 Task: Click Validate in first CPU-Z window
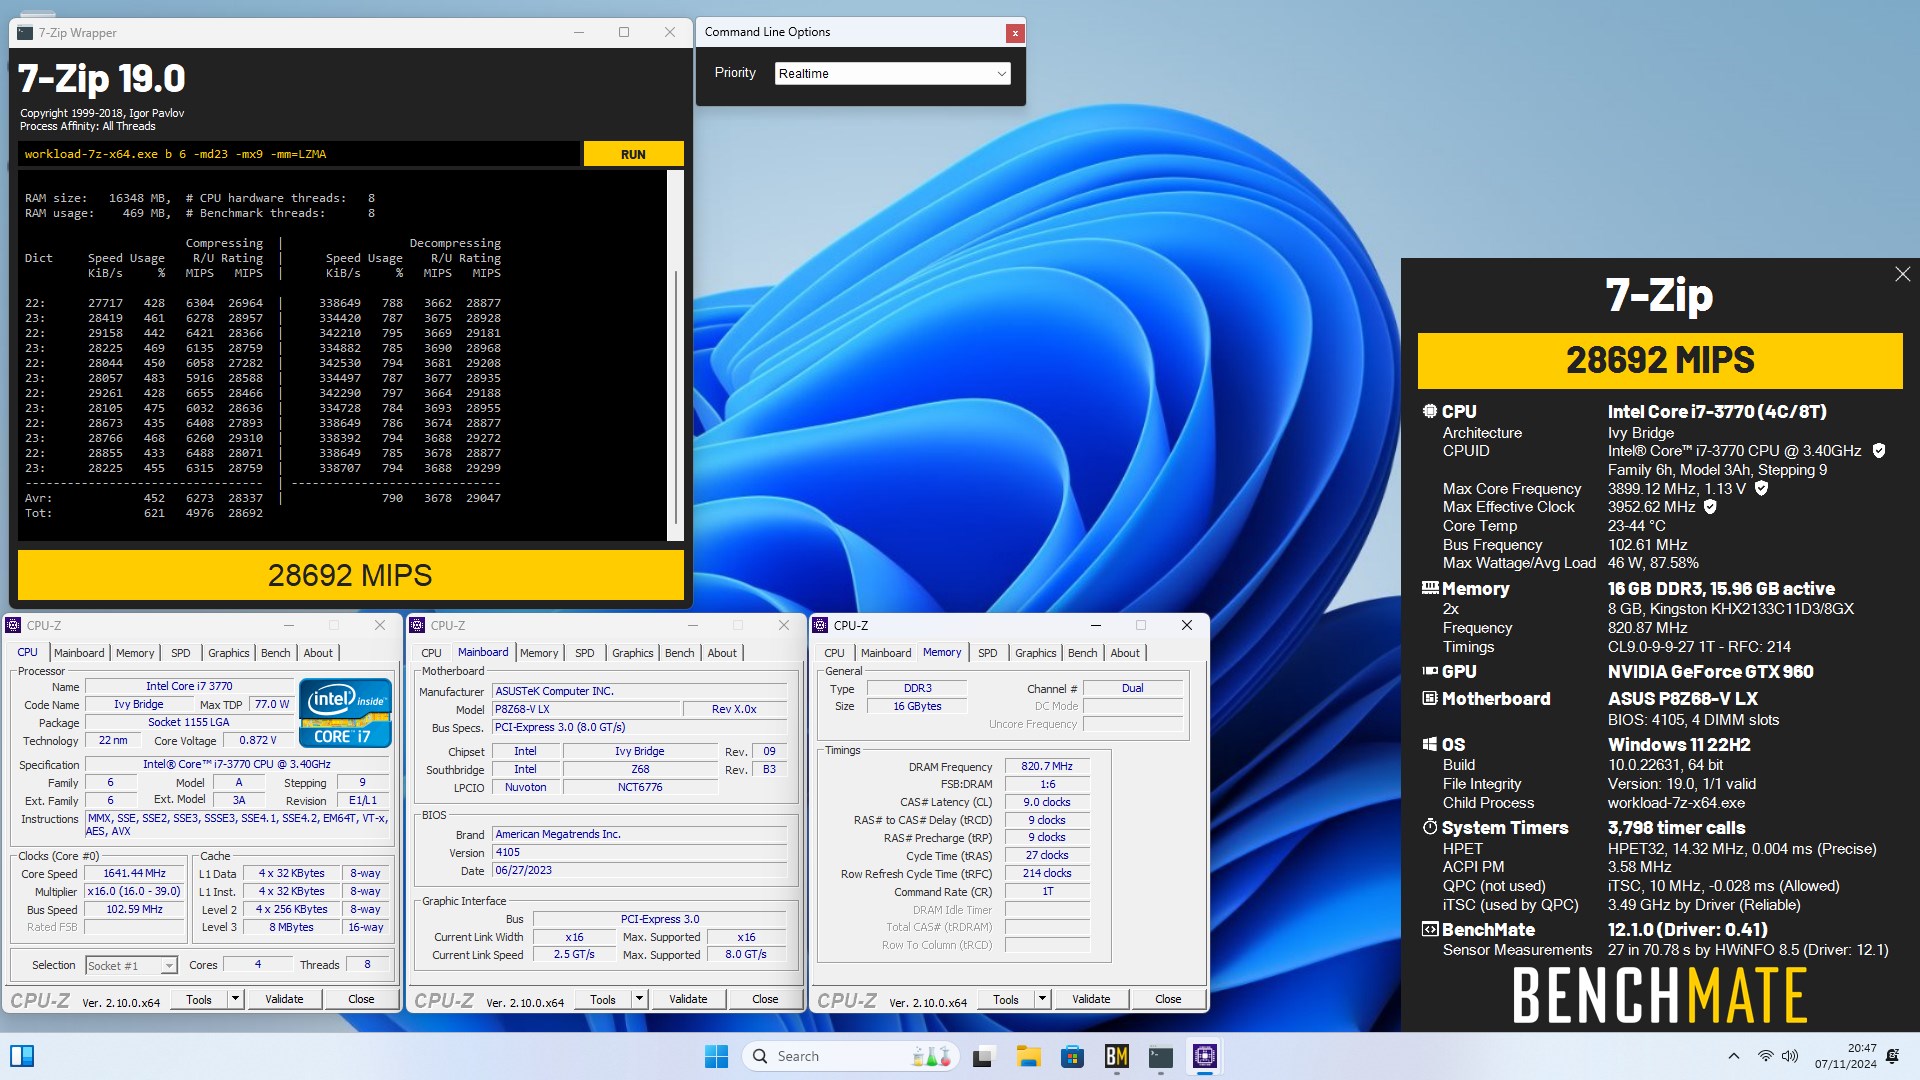pyautogui.click(x=284, y=999)
